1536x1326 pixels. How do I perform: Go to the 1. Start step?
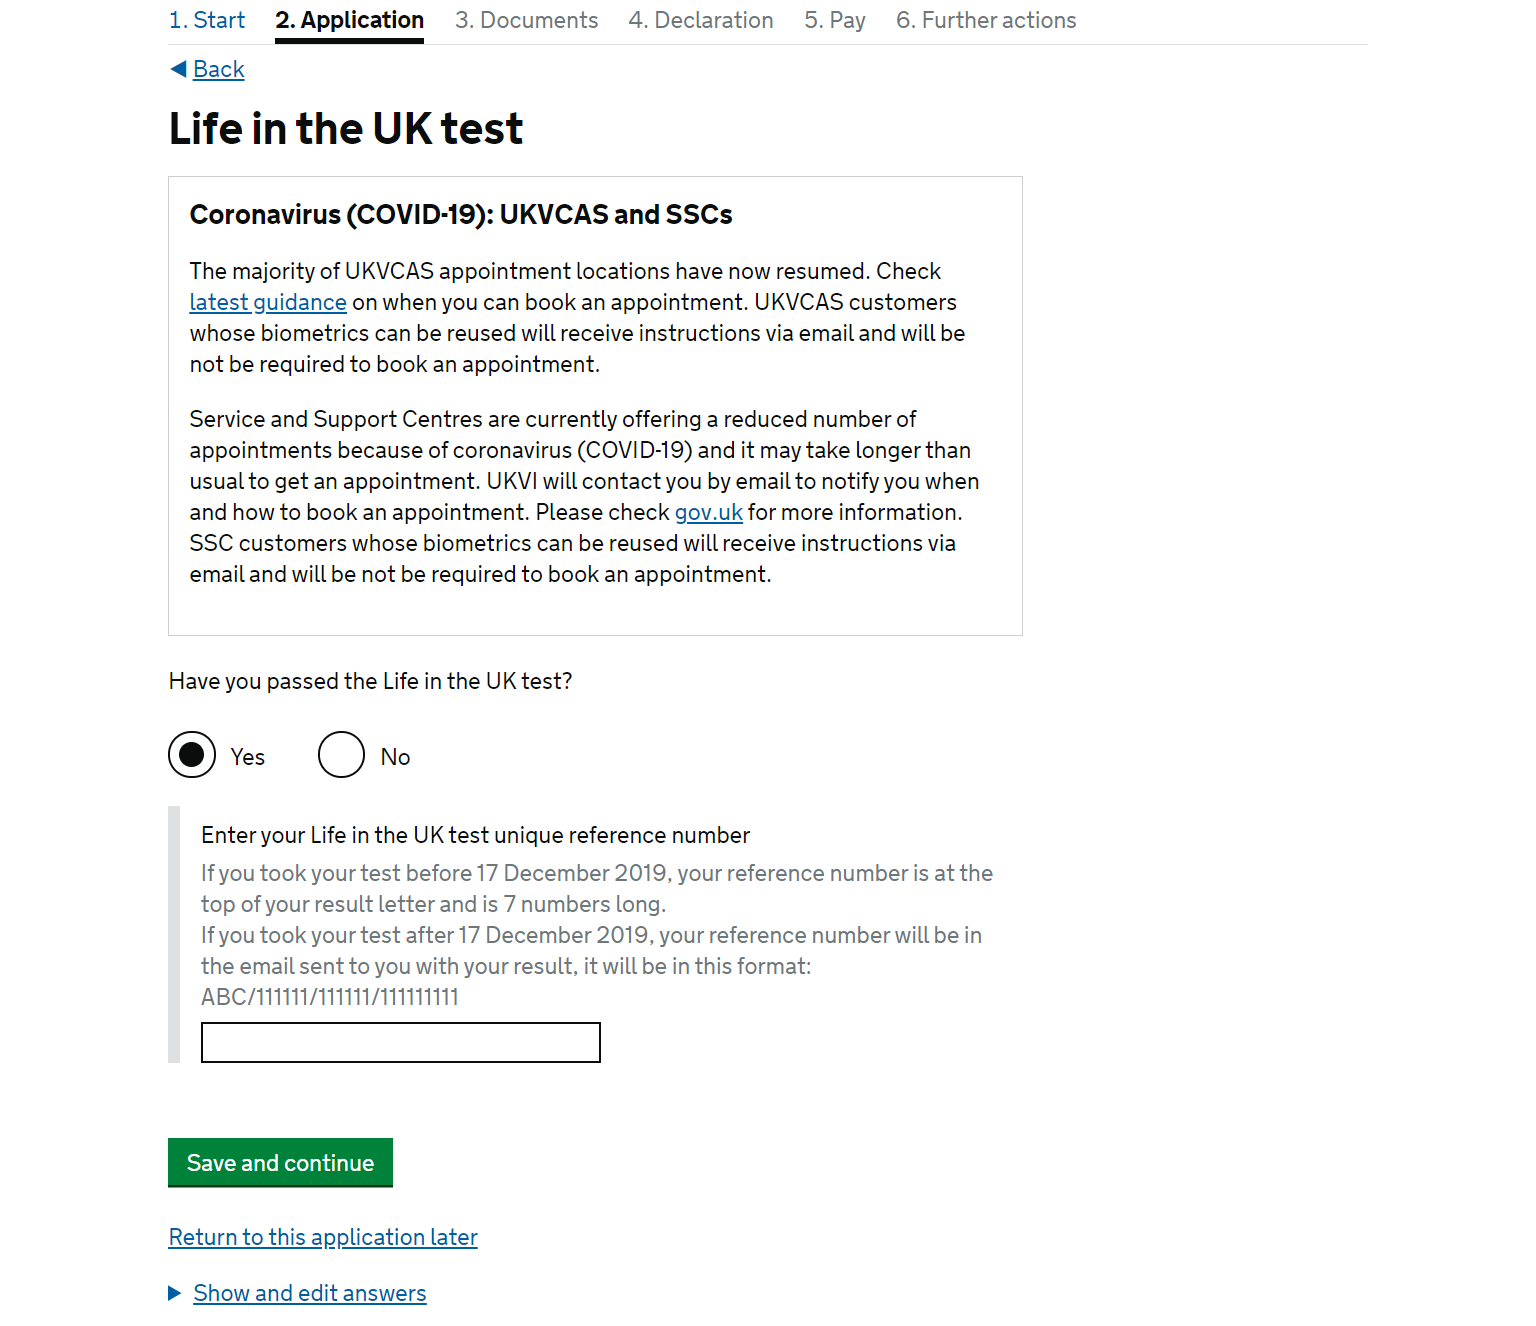(207, 20)
